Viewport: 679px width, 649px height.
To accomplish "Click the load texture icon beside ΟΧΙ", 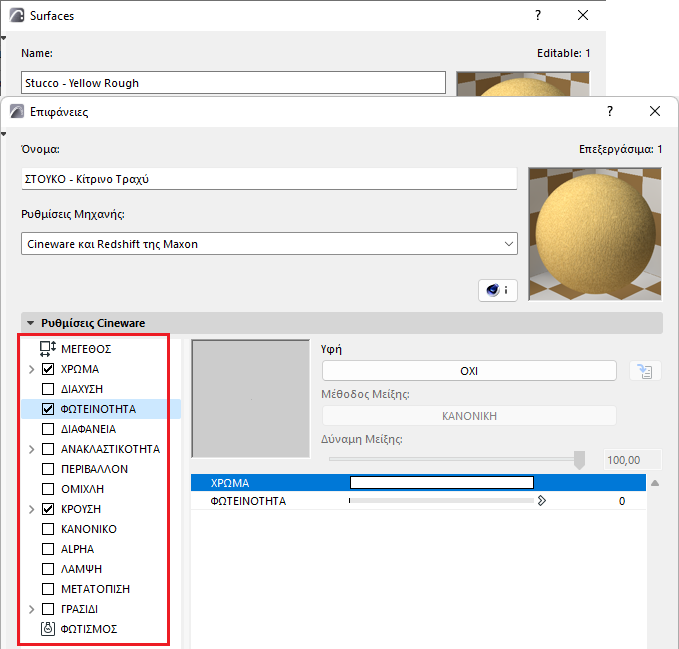I will point(645,371).
